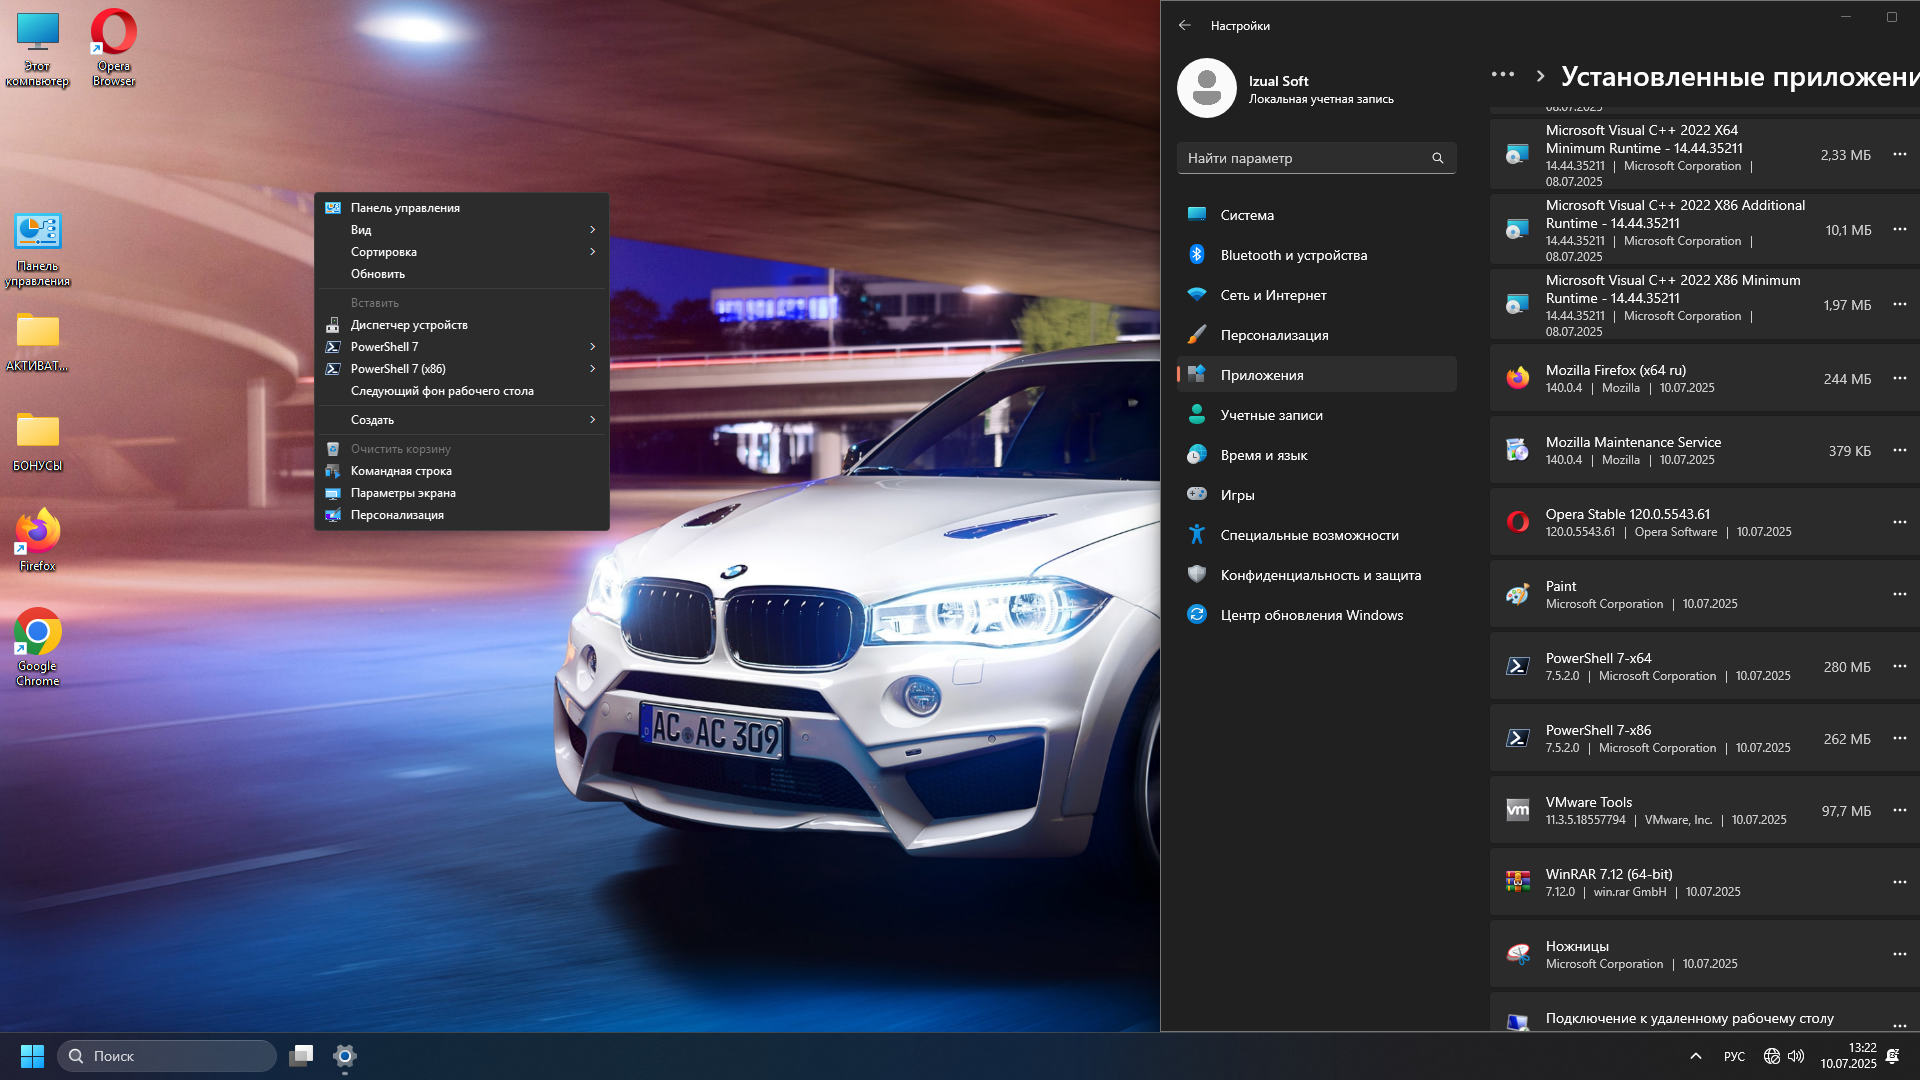The width and height of the screenshot is (1920, 1080).
Task: Open Task View in taskbar
Action: (301, 1056)
